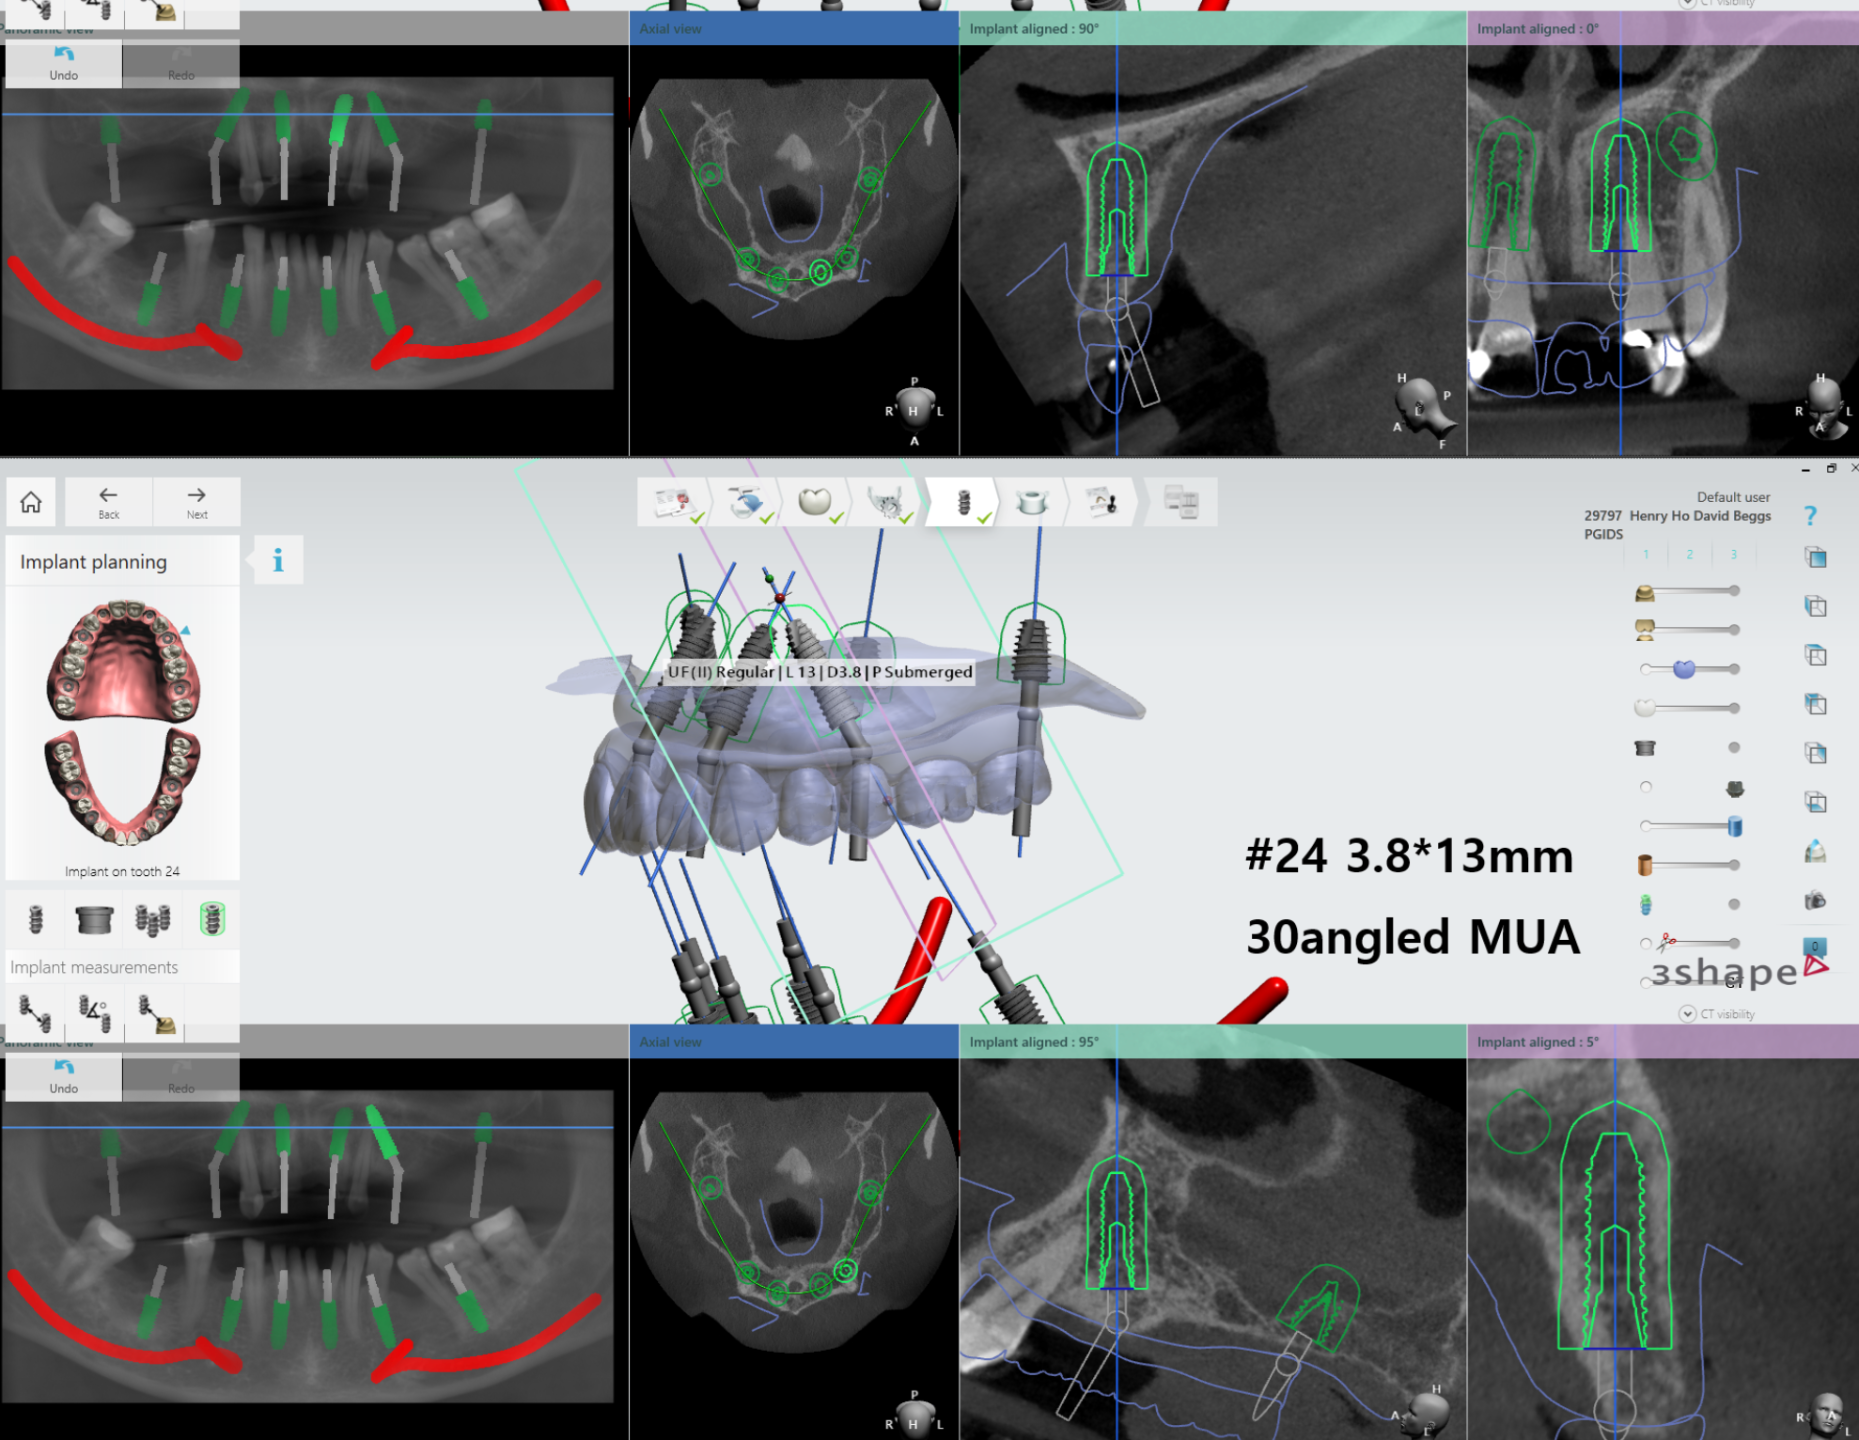Open the order form workflow step

[x=676, y=502]
